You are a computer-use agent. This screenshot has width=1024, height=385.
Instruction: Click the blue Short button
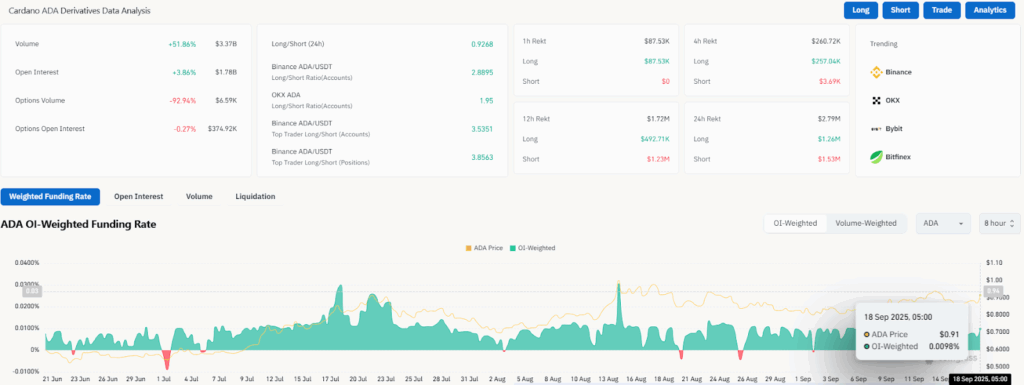coord(901,10)
